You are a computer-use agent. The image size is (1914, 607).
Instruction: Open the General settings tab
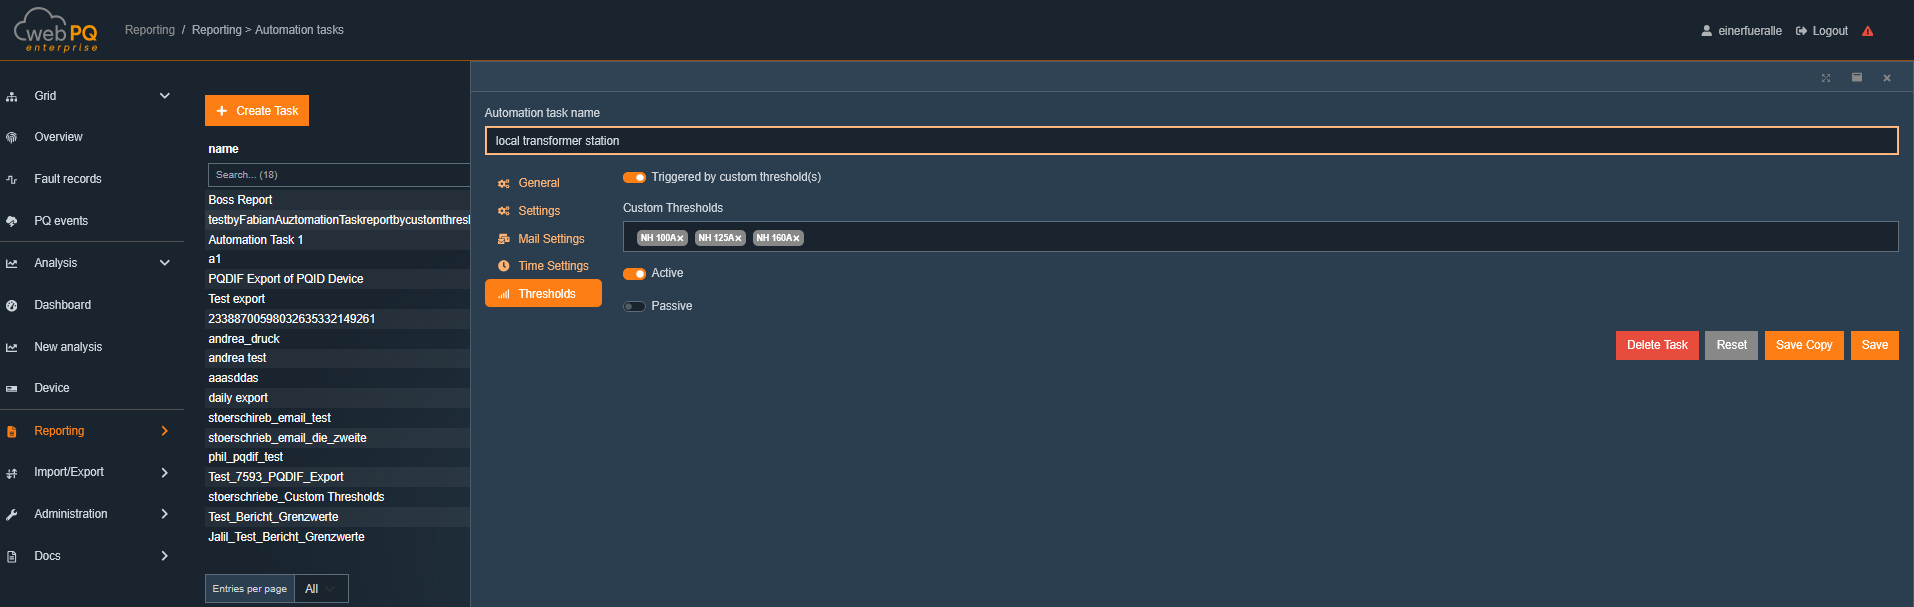click(543, 183)
